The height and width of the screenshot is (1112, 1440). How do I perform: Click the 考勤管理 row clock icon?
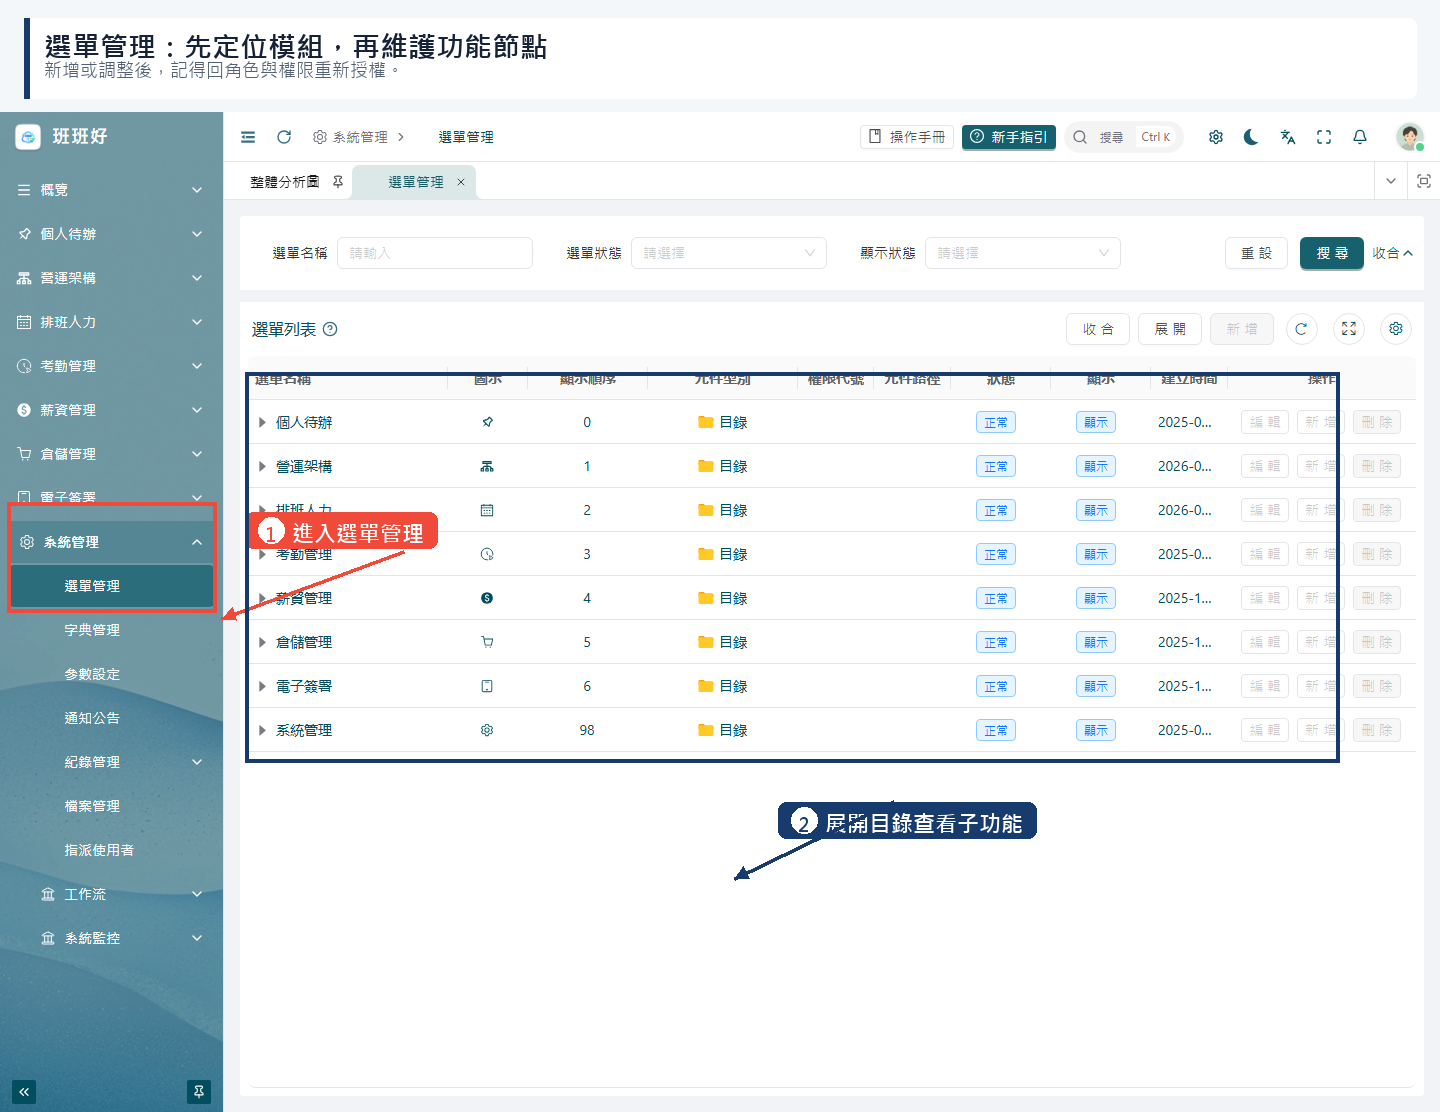487,554
